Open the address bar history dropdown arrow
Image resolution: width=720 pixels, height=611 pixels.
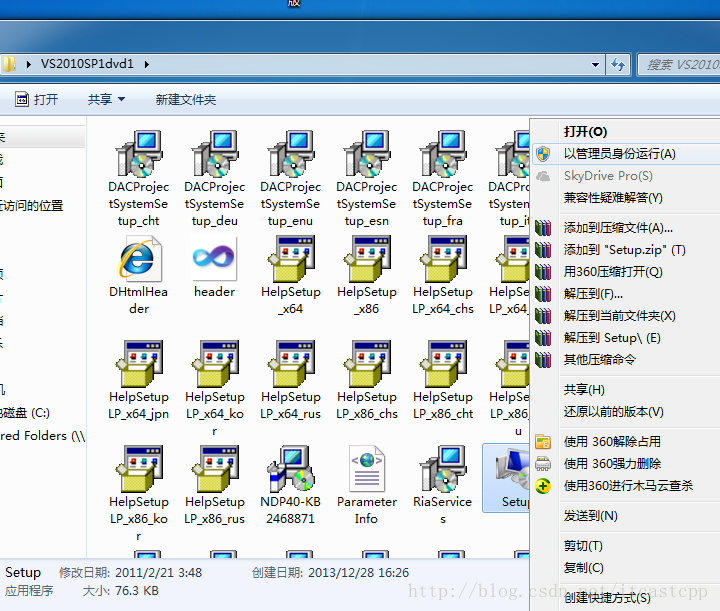click(x=595, y=65)
